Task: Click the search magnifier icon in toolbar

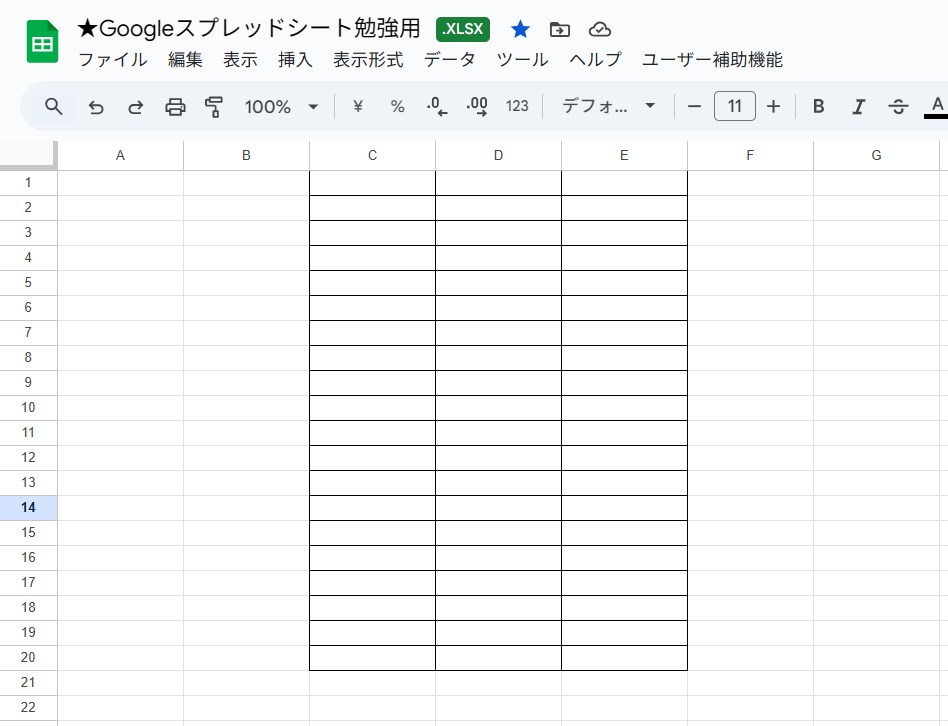Action: [x=54, y=106]
